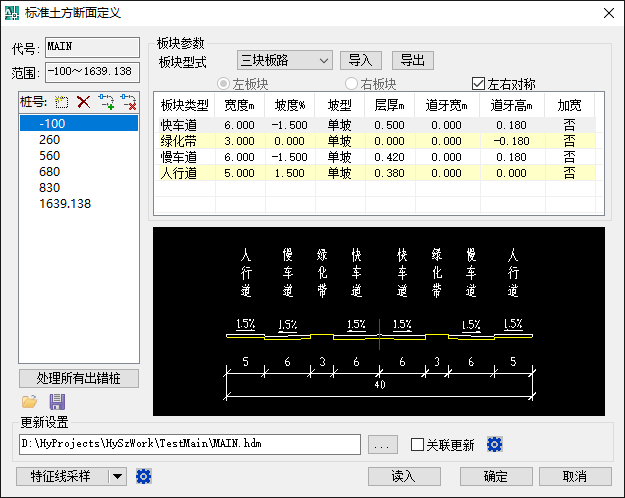Click 人行道 layer thickness 0.380
This screenshot has height=498, width=625.
point(389,173)
